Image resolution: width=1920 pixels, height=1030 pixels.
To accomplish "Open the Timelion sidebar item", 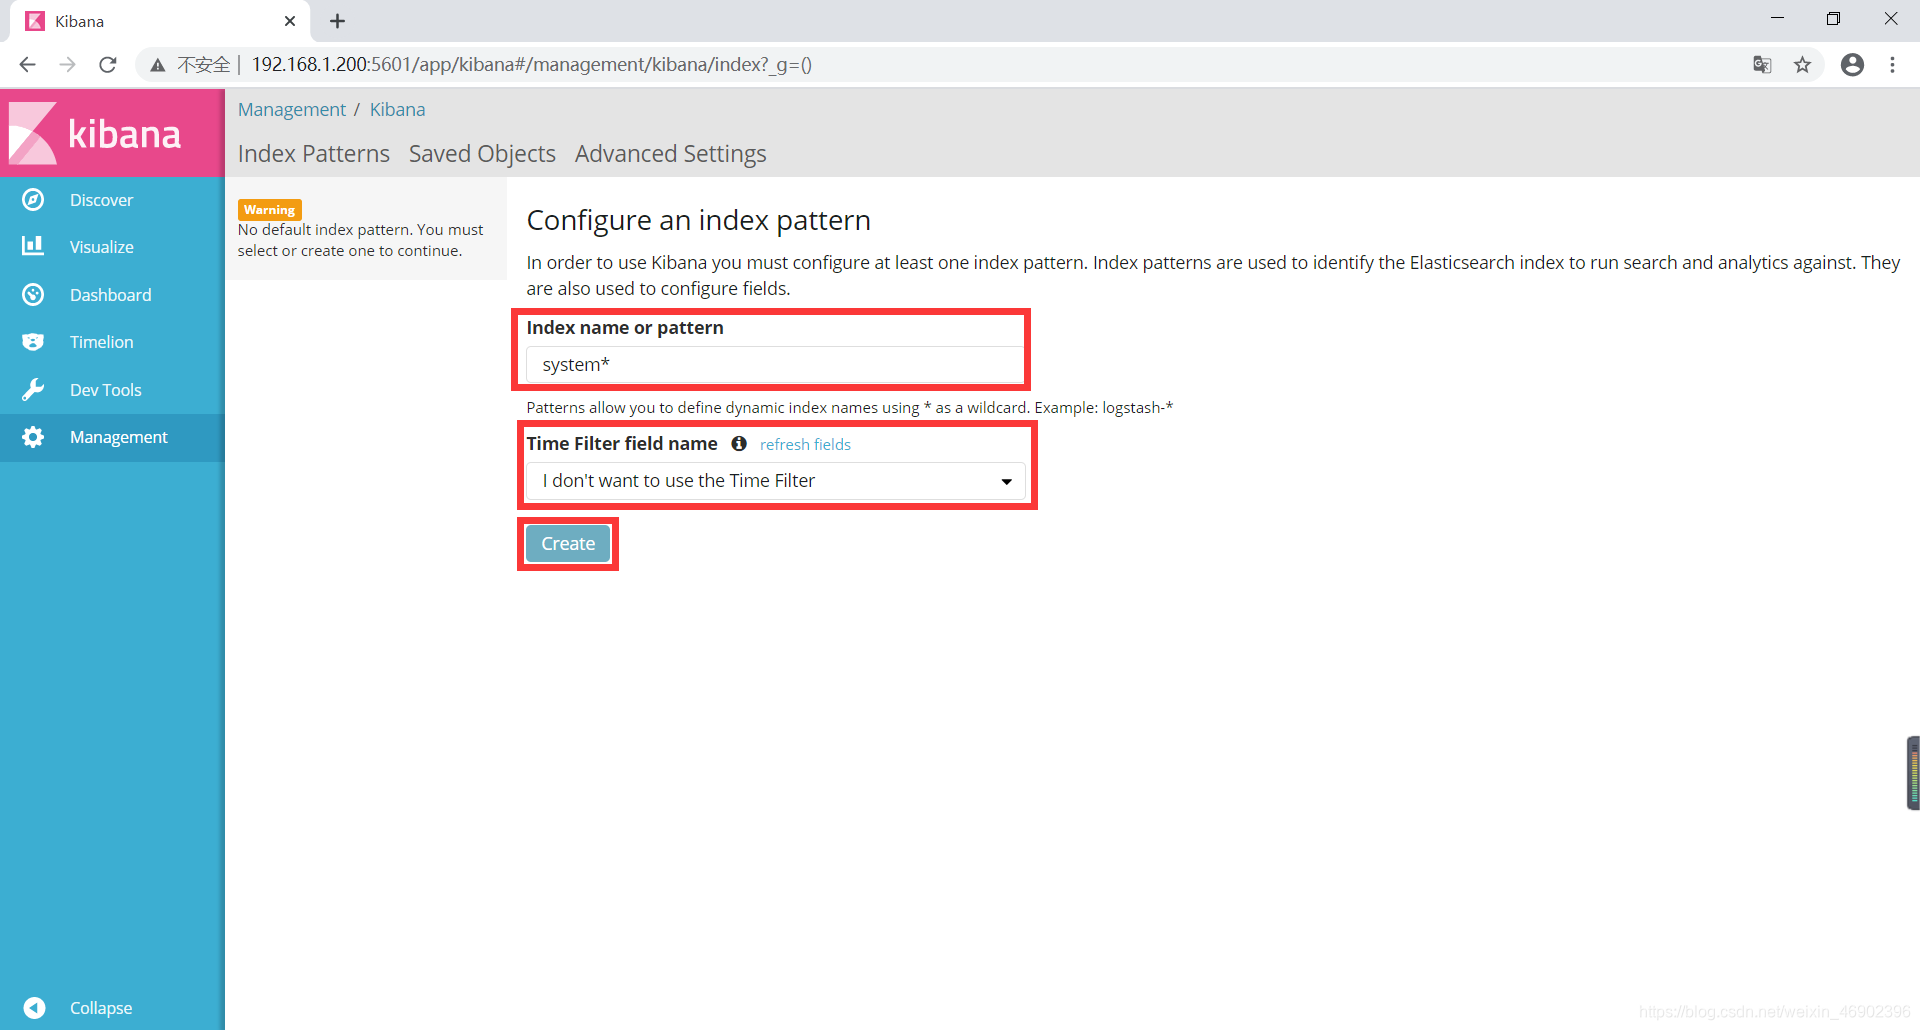I will click(112, 342).
